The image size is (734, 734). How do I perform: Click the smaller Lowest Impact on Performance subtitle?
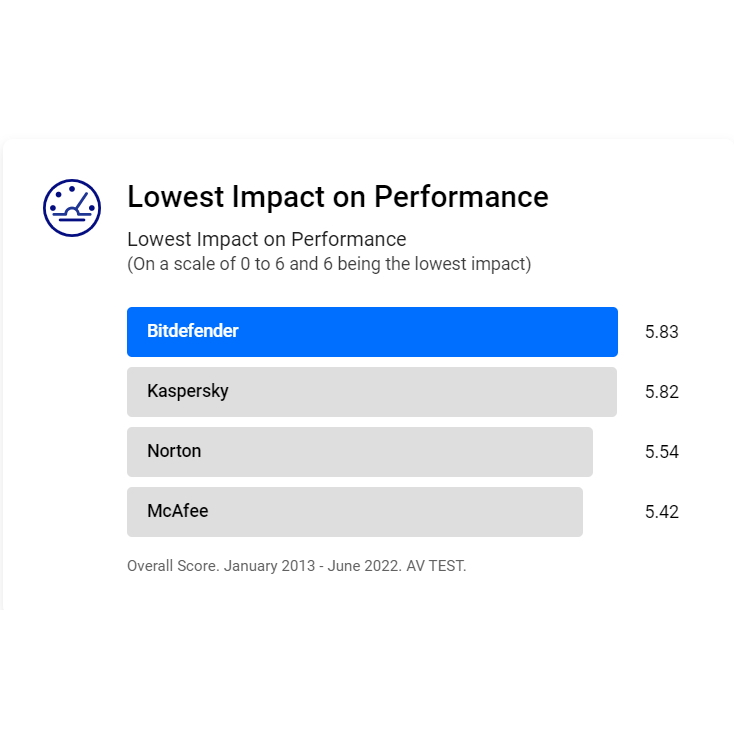(x=266, y=240)
